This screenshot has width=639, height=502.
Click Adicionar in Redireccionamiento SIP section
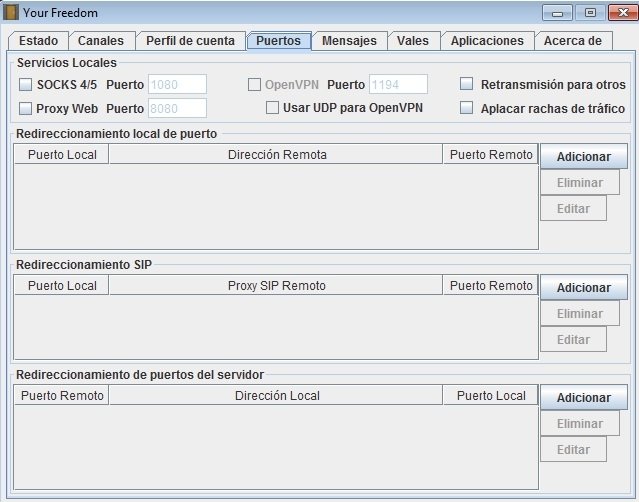(x=584, y=288)
